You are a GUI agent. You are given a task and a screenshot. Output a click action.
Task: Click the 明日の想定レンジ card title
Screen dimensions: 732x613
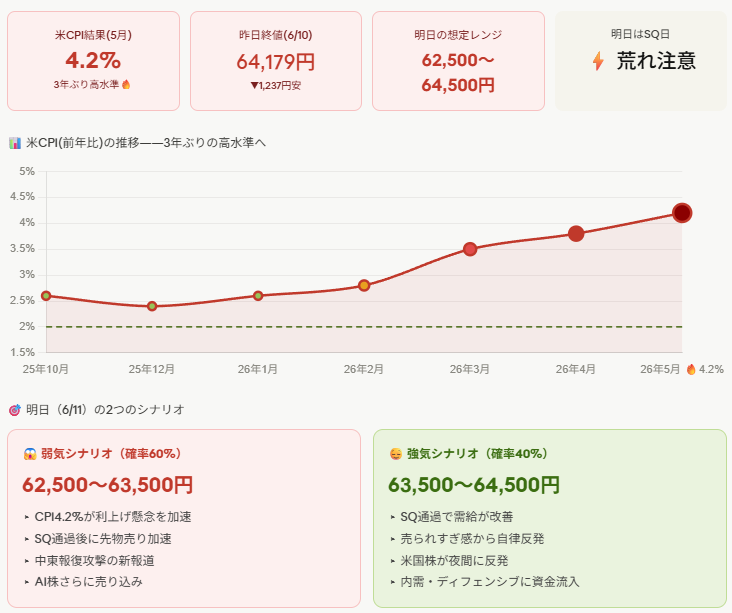tap(458, 35)
